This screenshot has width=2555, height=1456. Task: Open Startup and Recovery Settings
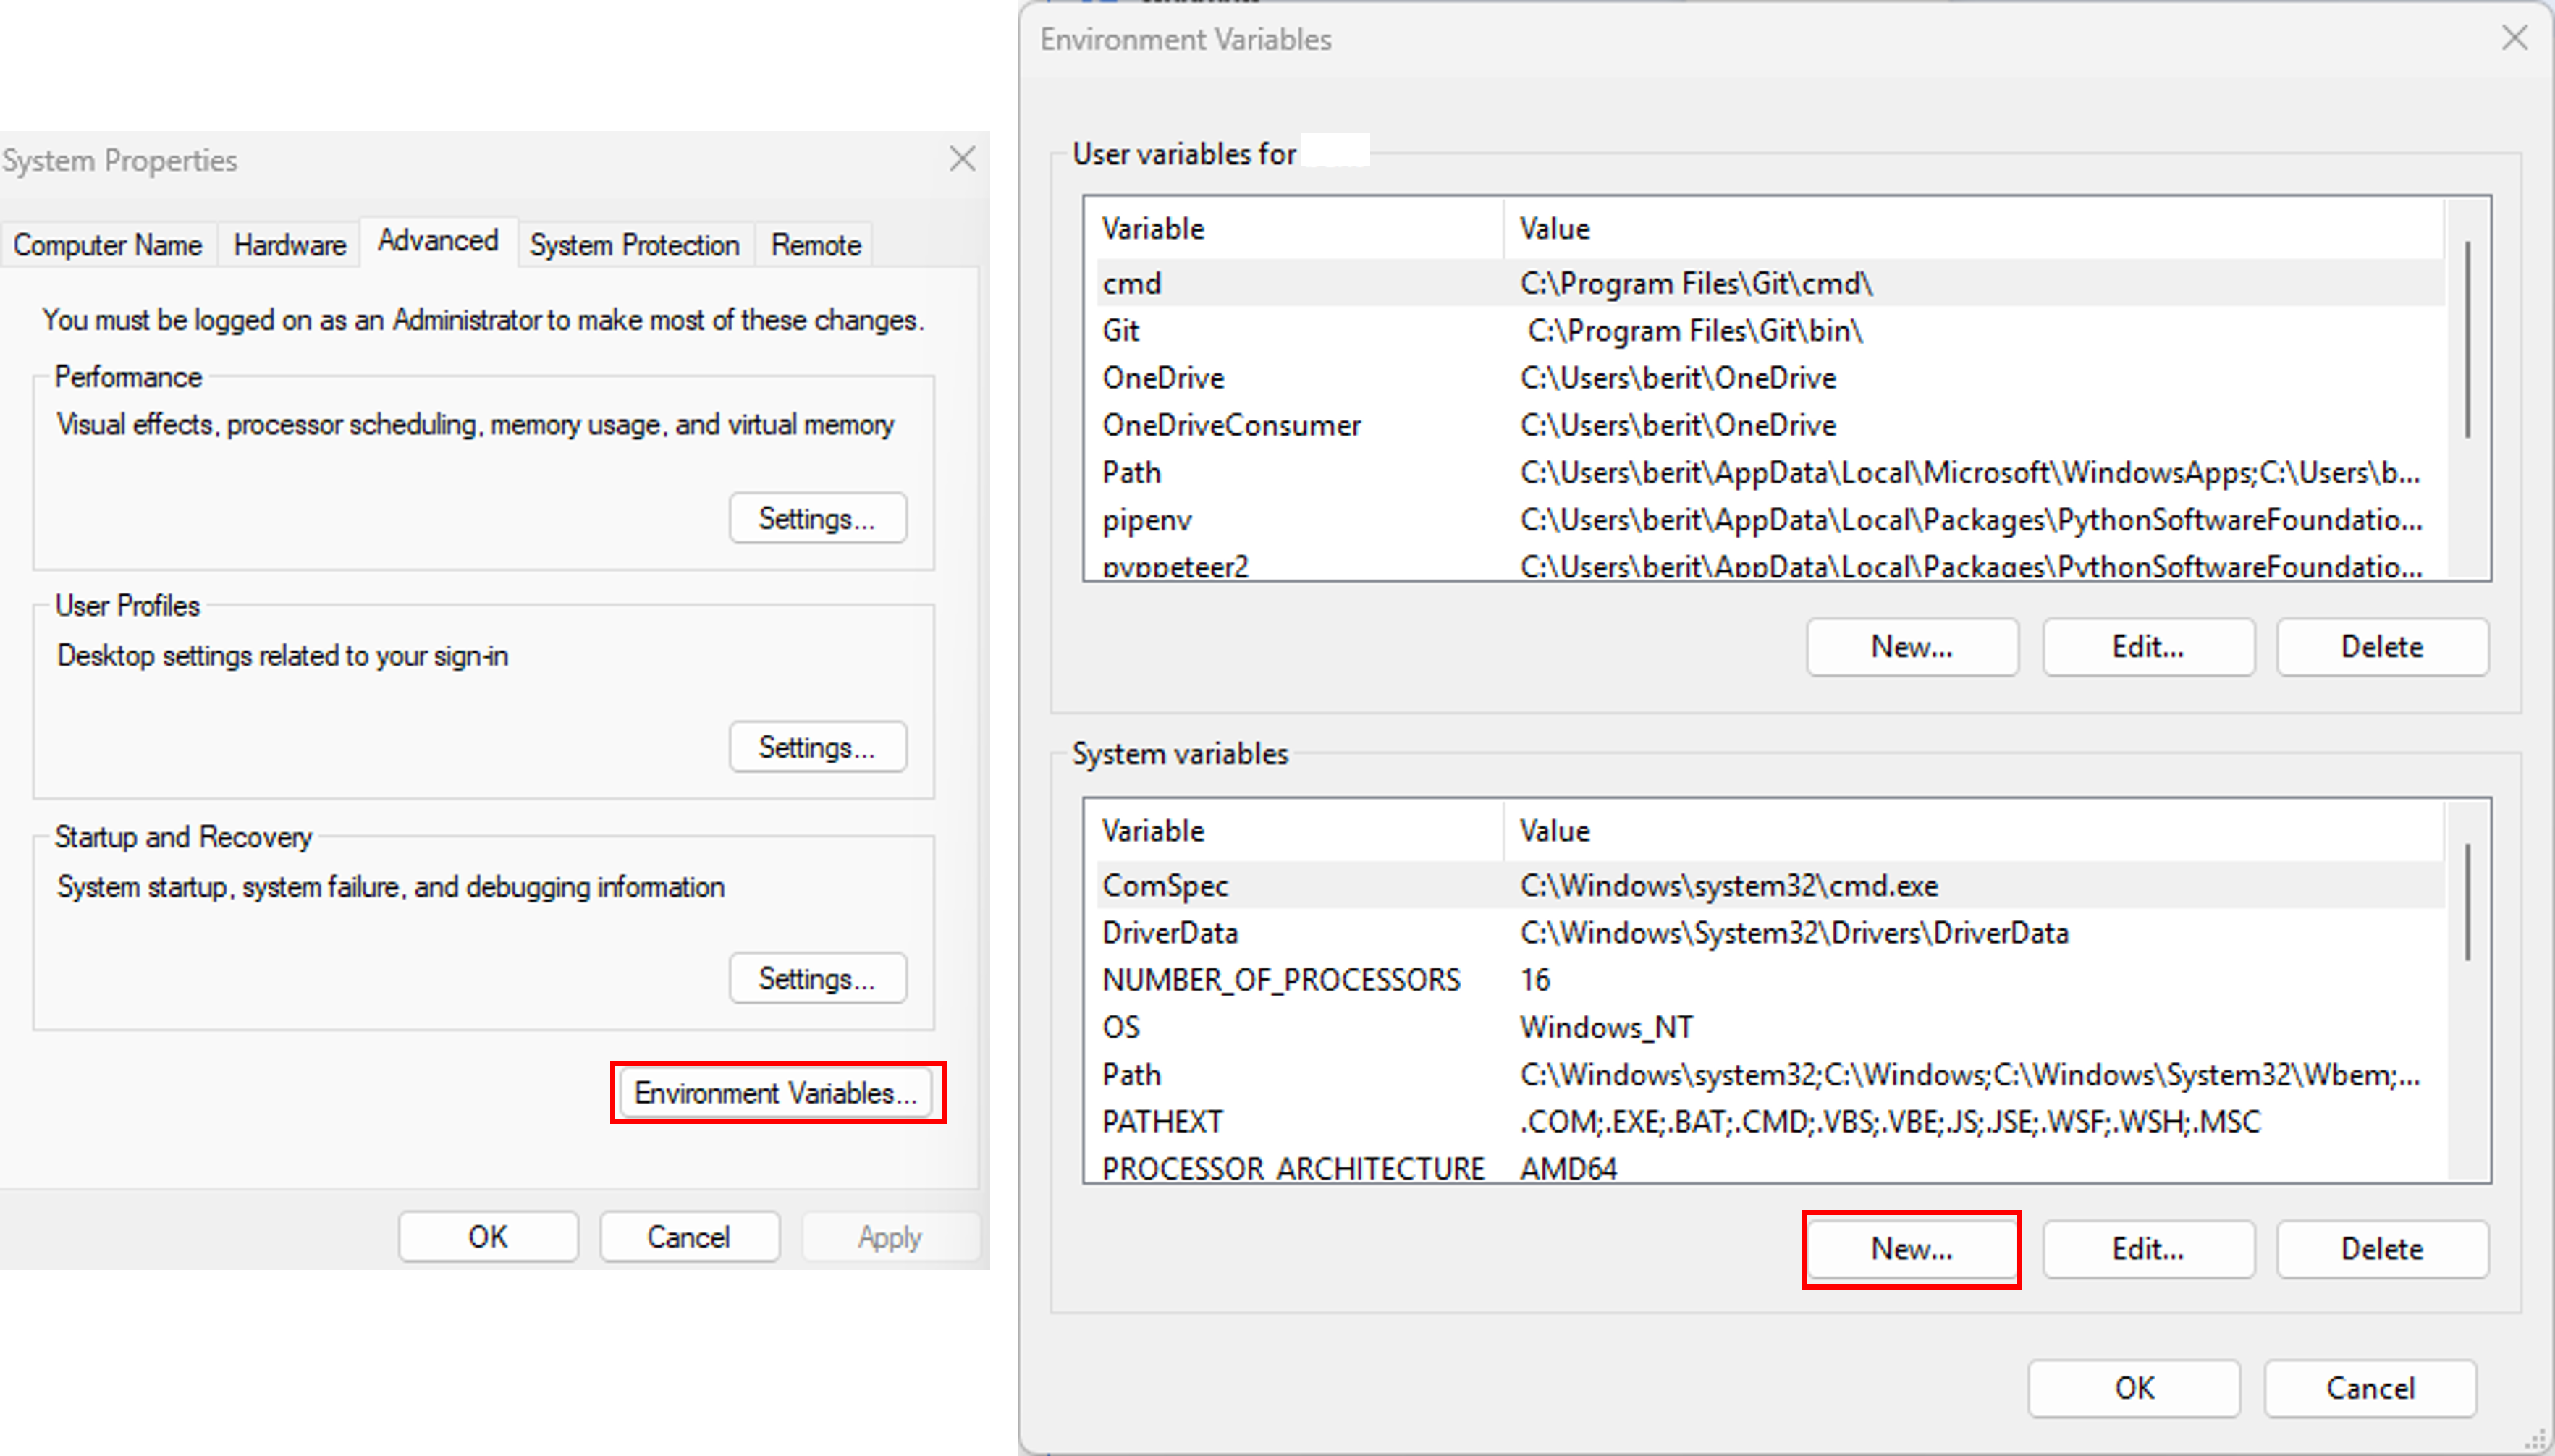pyautogui.click(x=817, y=978)
